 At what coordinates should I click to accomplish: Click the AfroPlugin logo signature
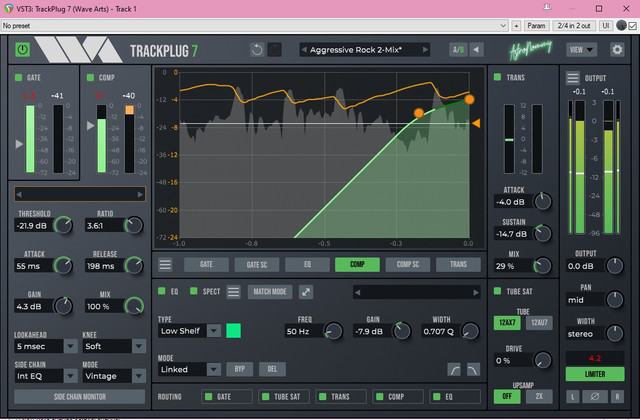pyautogui.click(x=531, y=51)
